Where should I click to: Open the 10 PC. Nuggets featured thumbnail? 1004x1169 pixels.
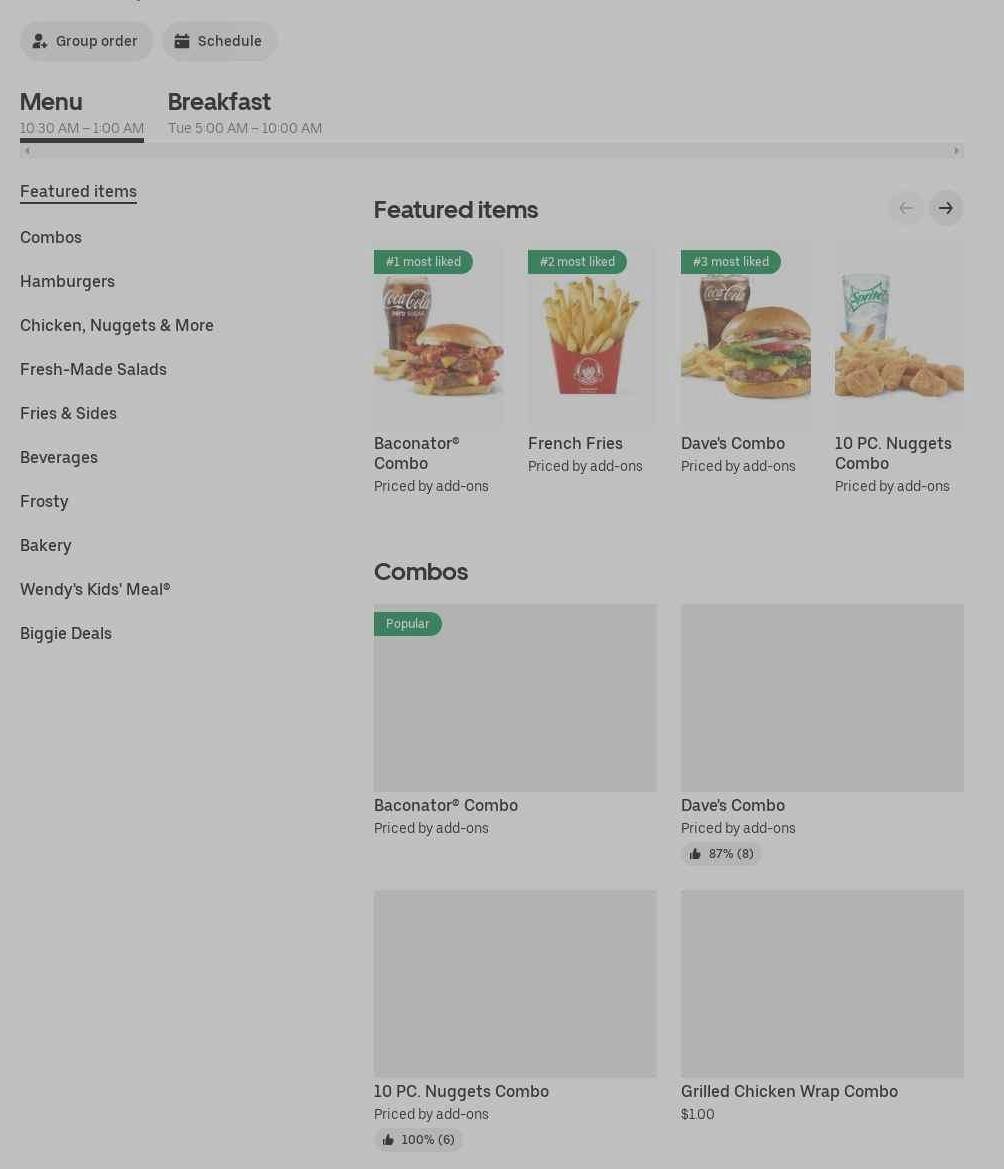(x=899, y=335)
